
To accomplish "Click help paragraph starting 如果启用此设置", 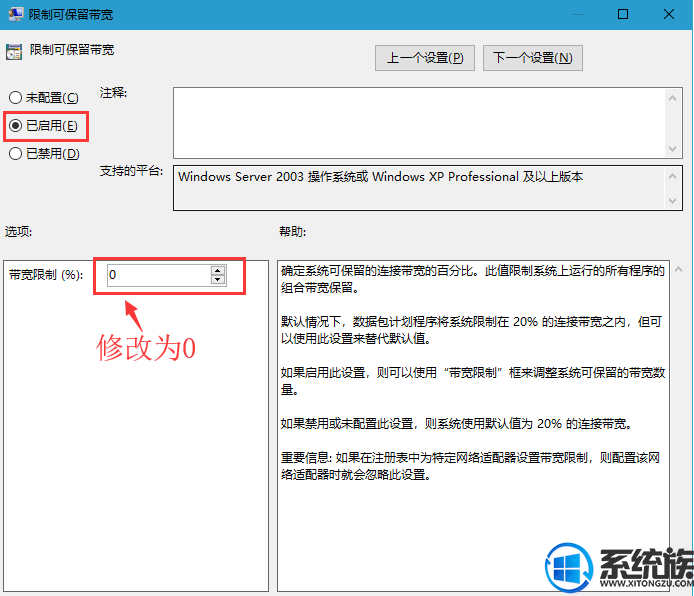I will tap(473, 381).
